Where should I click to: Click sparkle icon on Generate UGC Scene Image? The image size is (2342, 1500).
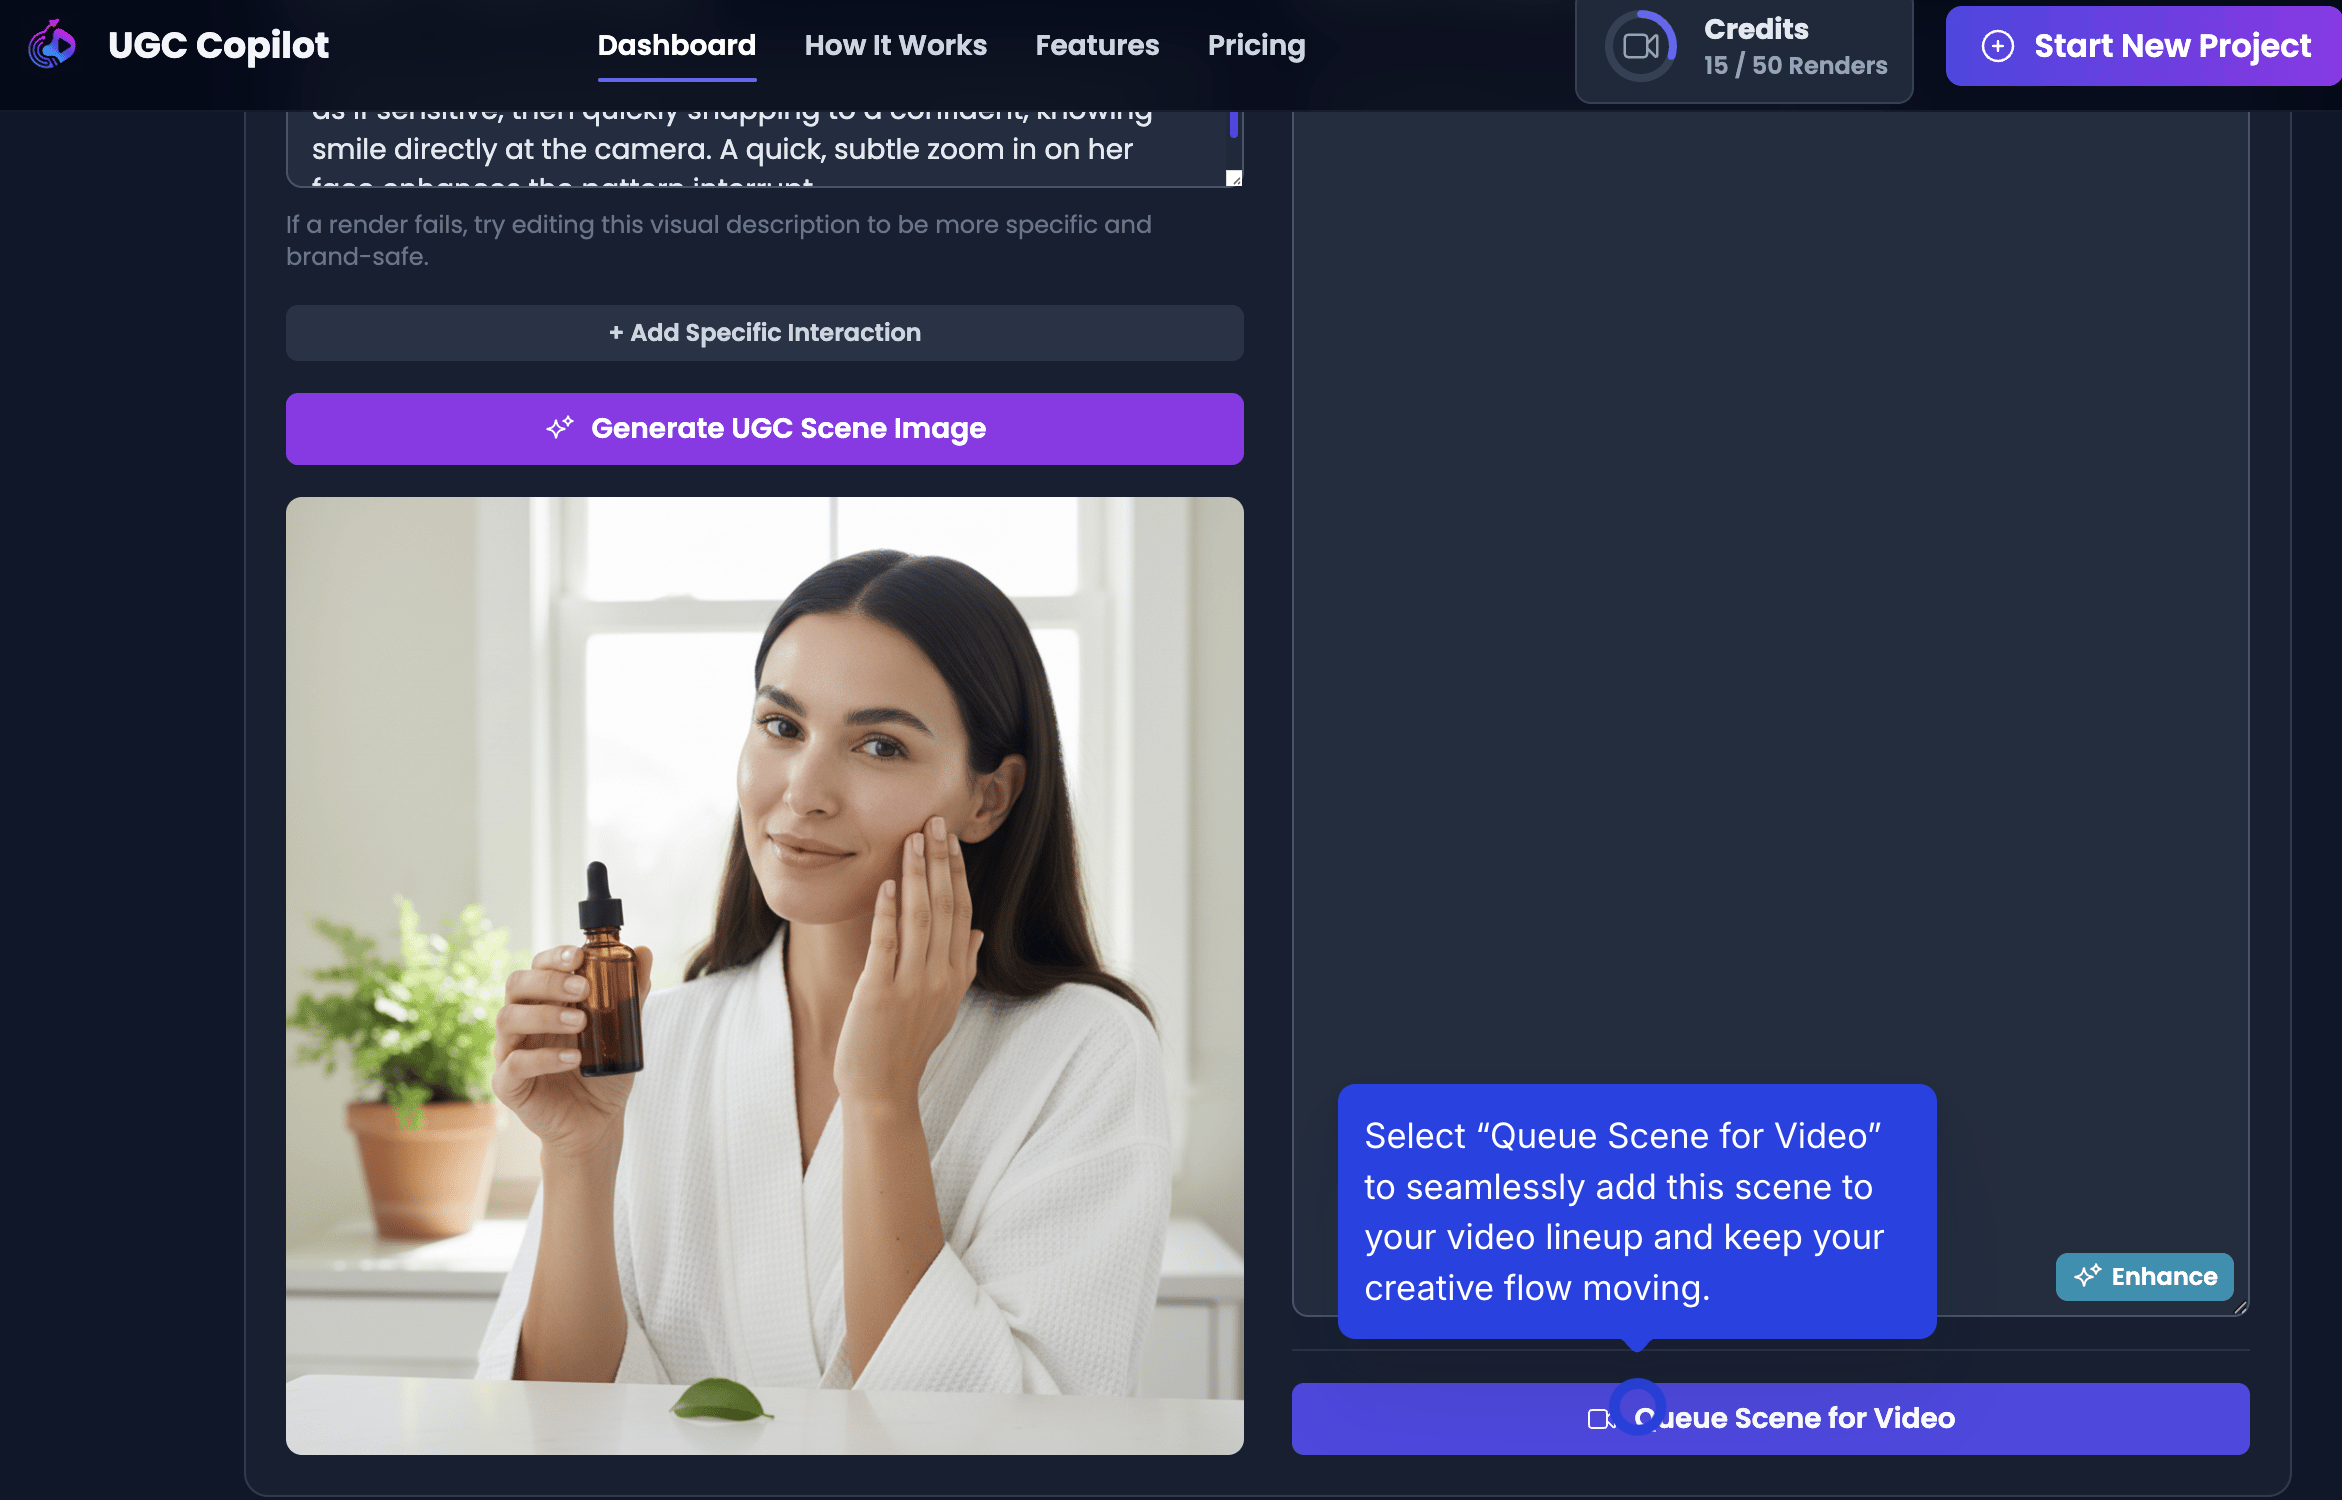tap(560, 428)
